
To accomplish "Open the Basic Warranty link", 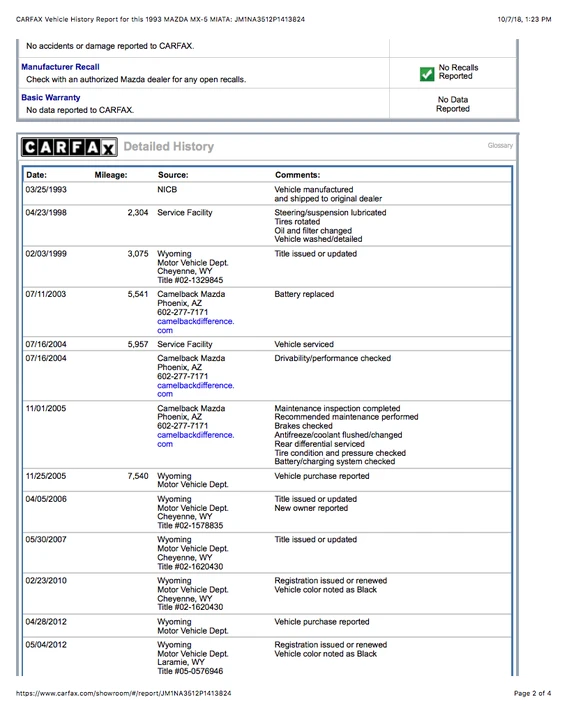I will [x=51, y=98].
